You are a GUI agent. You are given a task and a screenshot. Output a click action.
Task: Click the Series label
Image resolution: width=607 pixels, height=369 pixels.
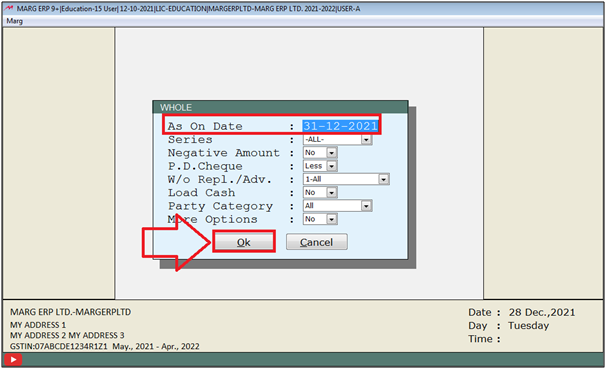pyautogui.click(x=190, y=139)
